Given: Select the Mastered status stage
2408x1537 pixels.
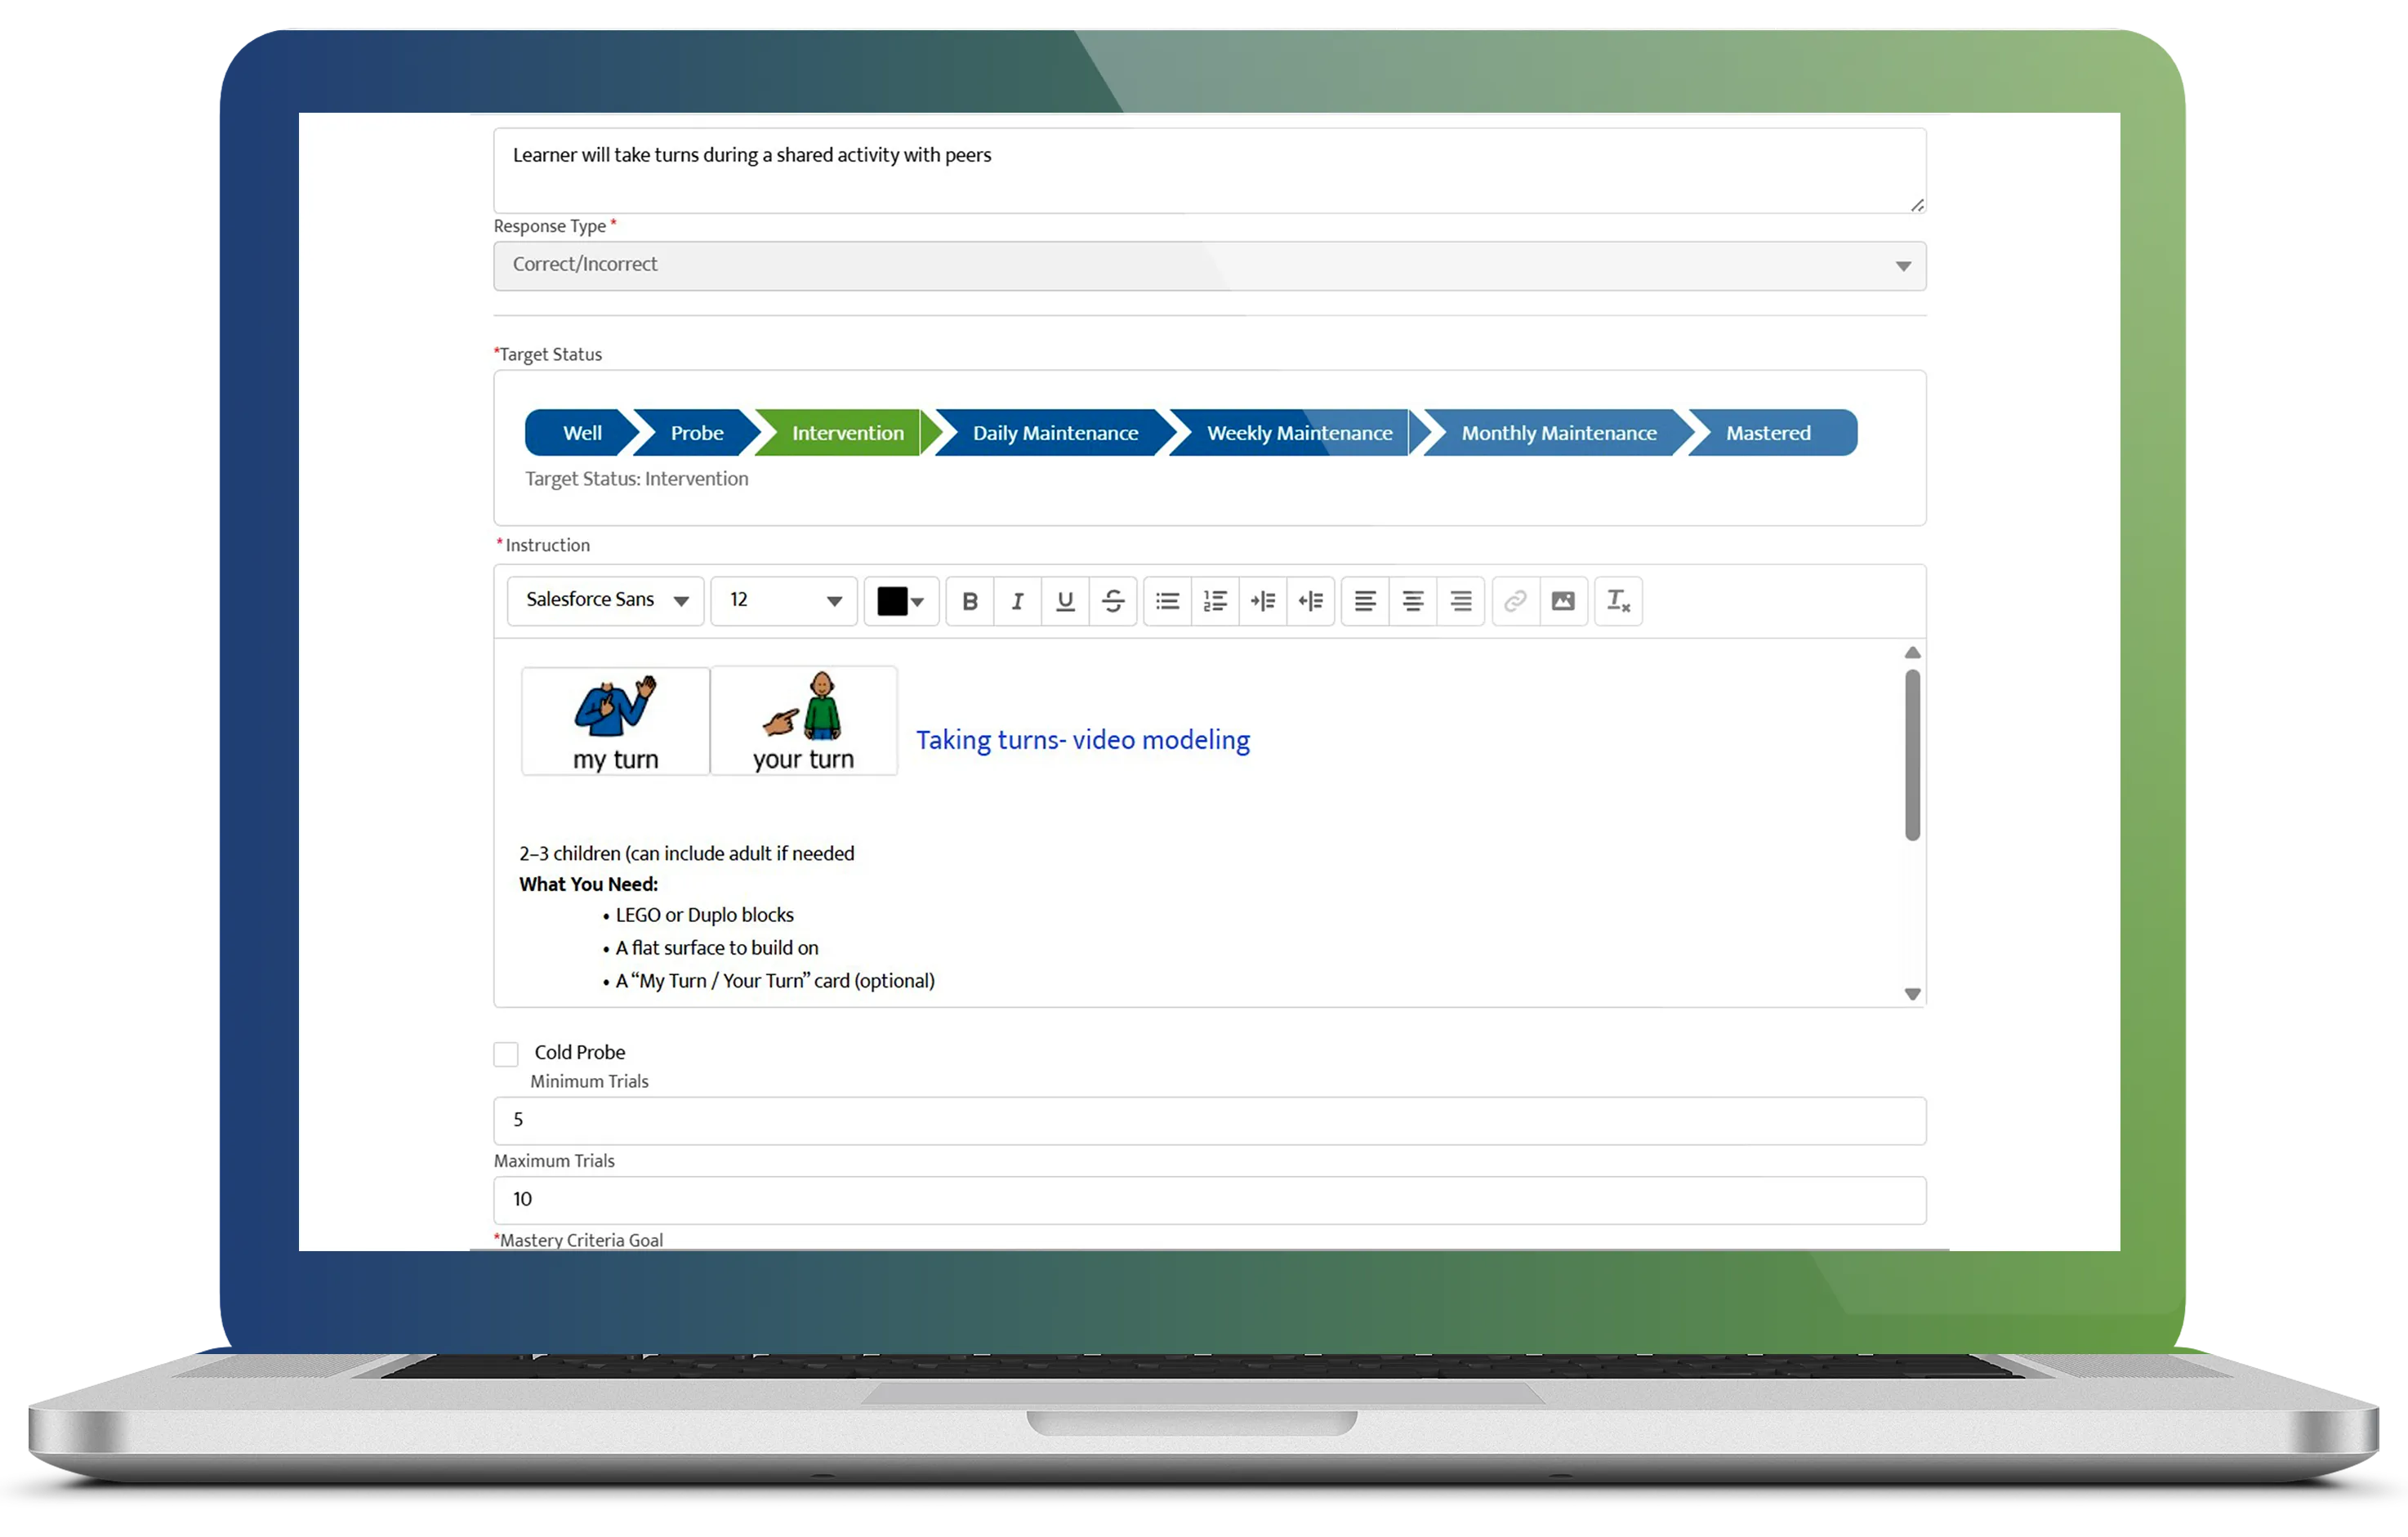Looking at the screenshot, I should click(x=1767, y=433).
